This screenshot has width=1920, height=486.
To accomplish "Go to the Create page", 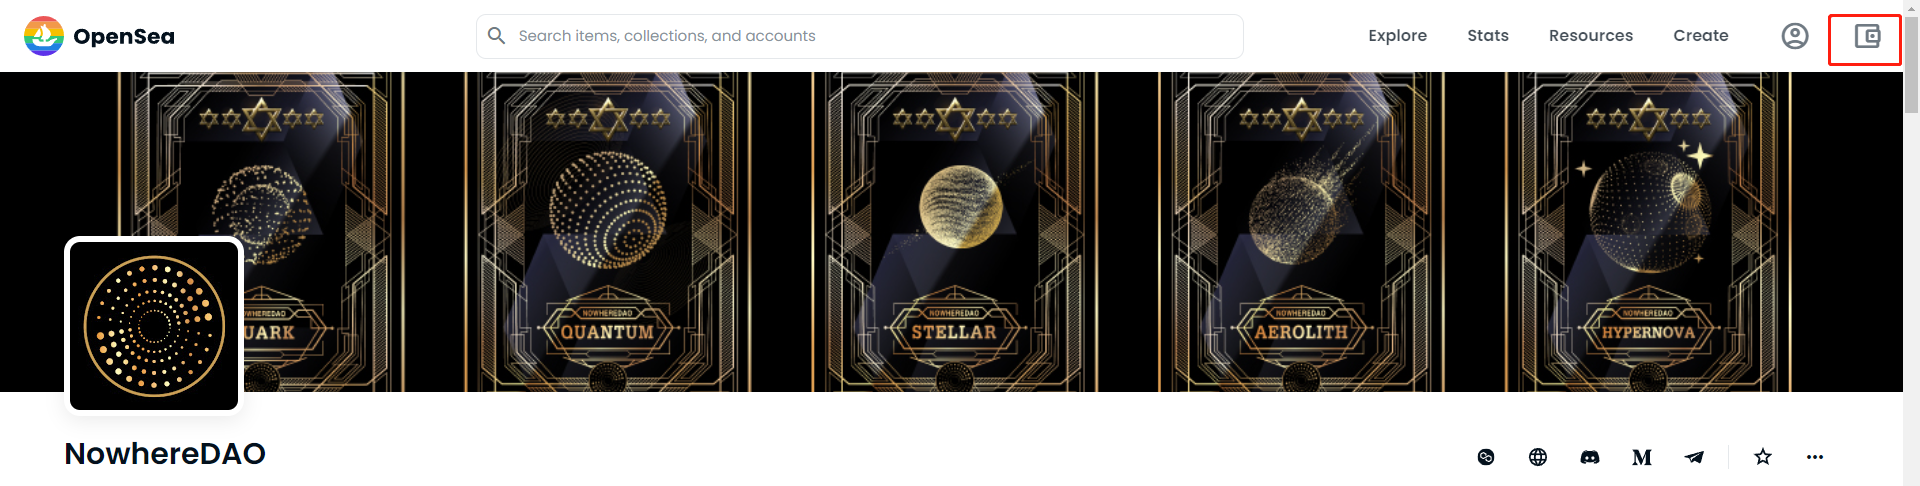I will tap(1700, 36).
